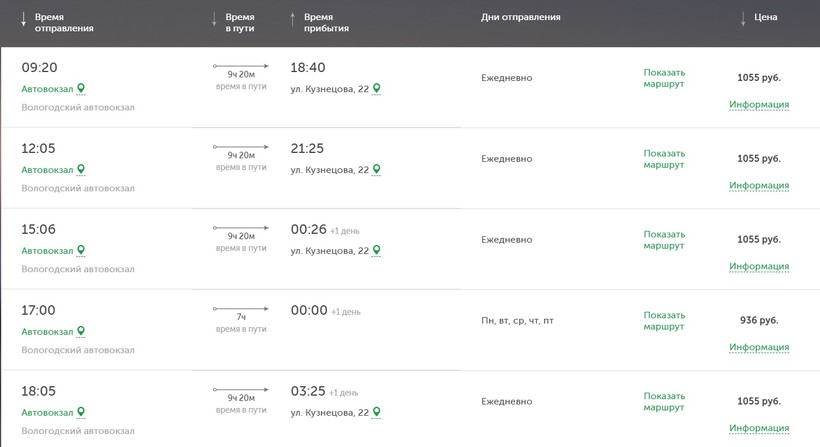
Task: Click map pin next to 00:26 arrival address
Action: 377,250
